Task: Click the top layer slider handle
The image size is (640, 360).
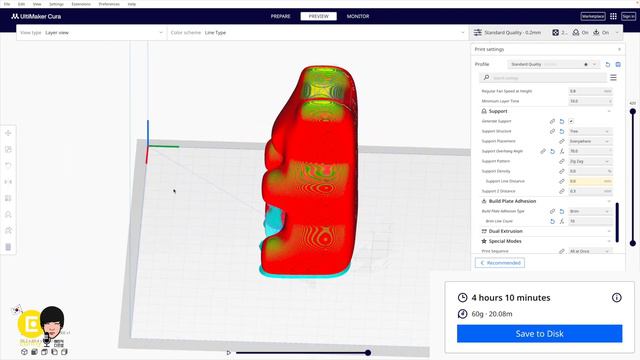Action: tap(633, 111)
